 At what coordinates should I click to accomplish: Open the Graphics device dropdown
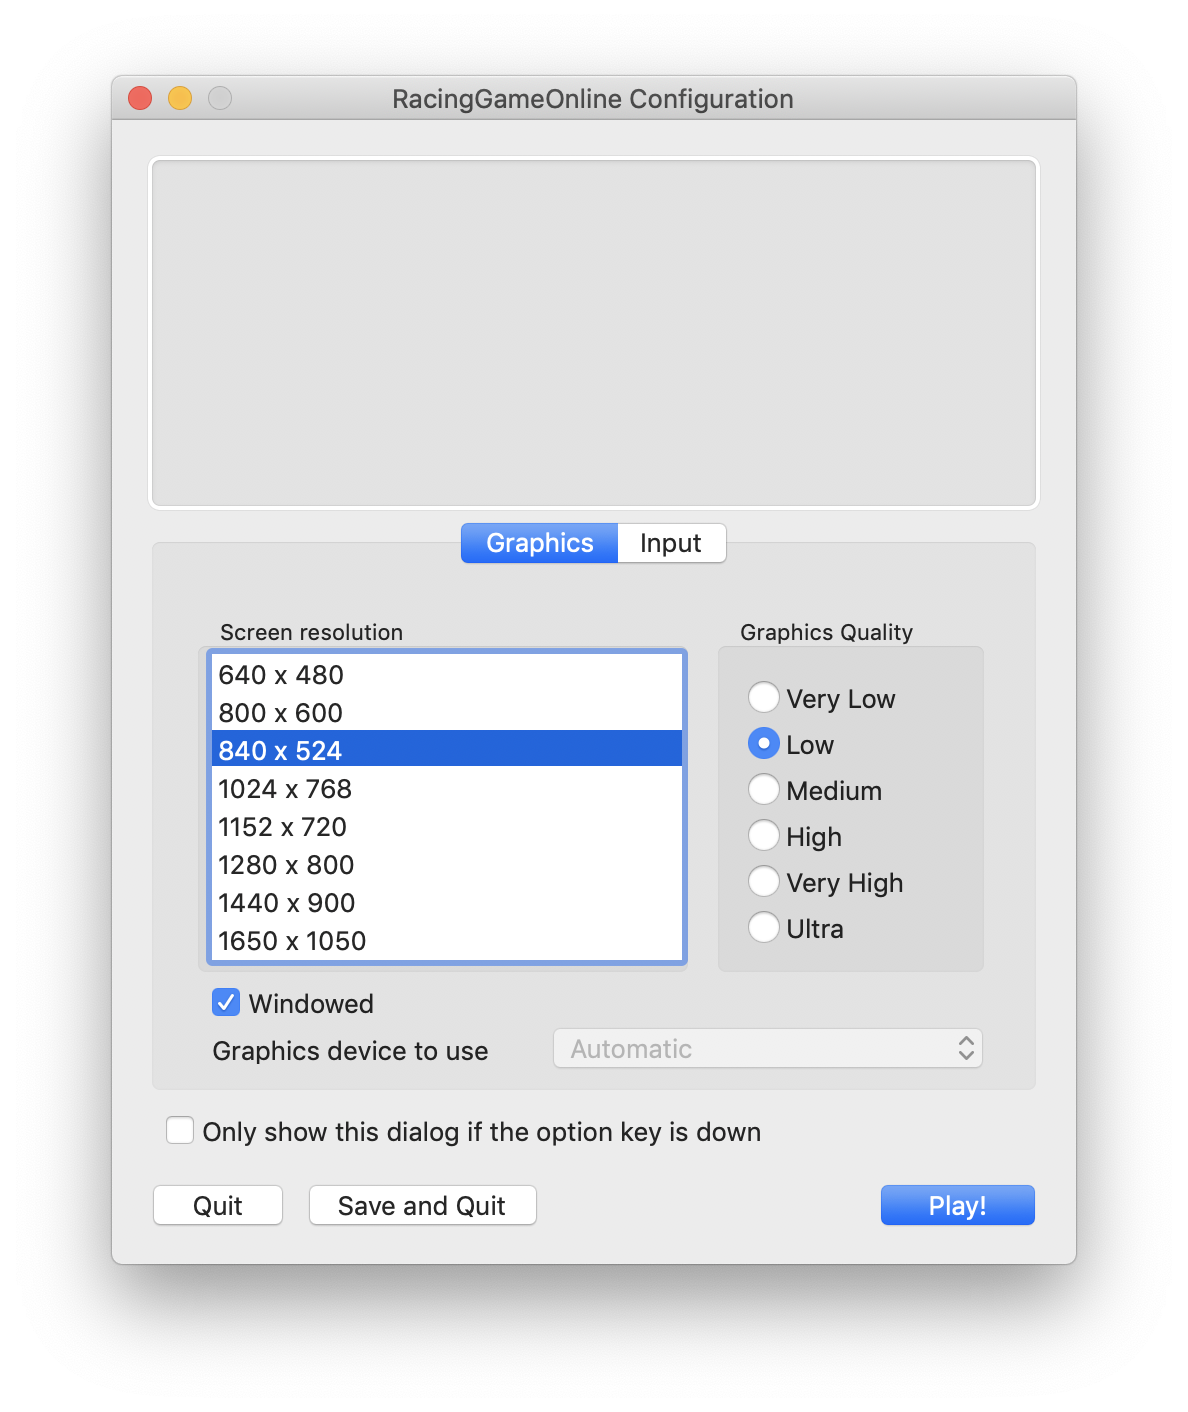click(x=767, y=1048)
